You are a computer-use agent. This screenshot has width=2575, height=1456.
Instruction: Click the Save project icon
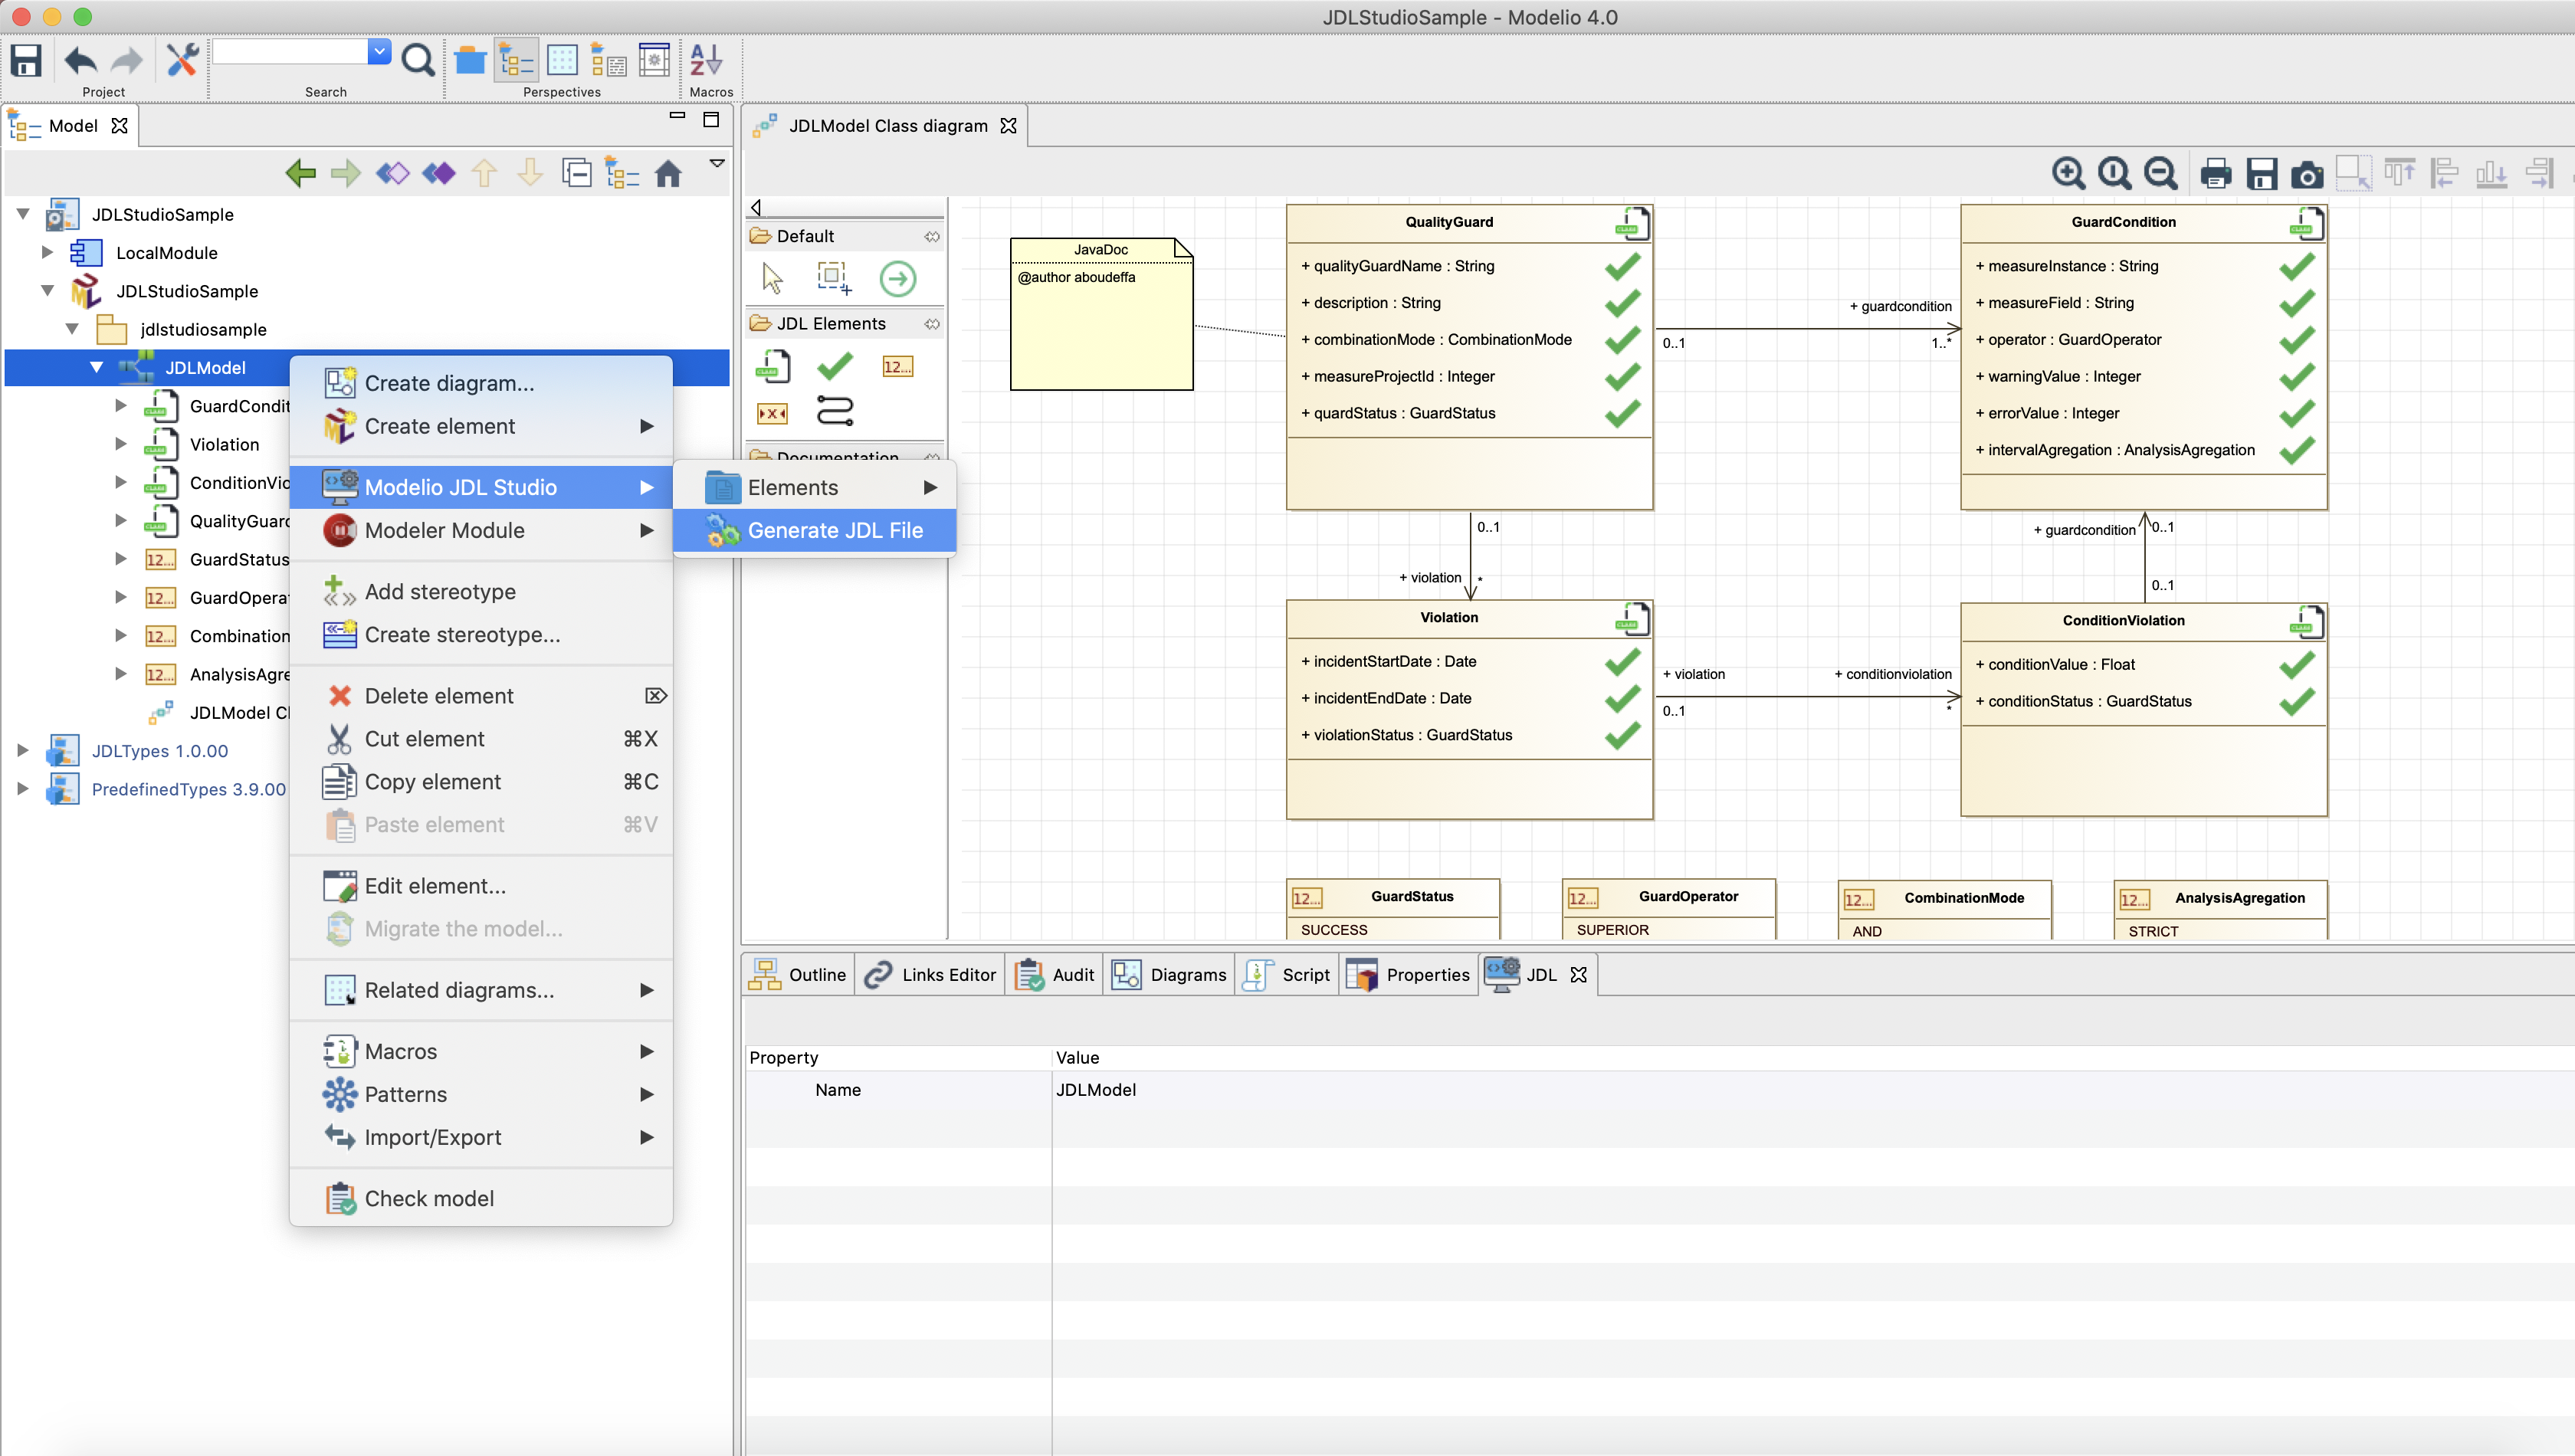coord(26,60)
